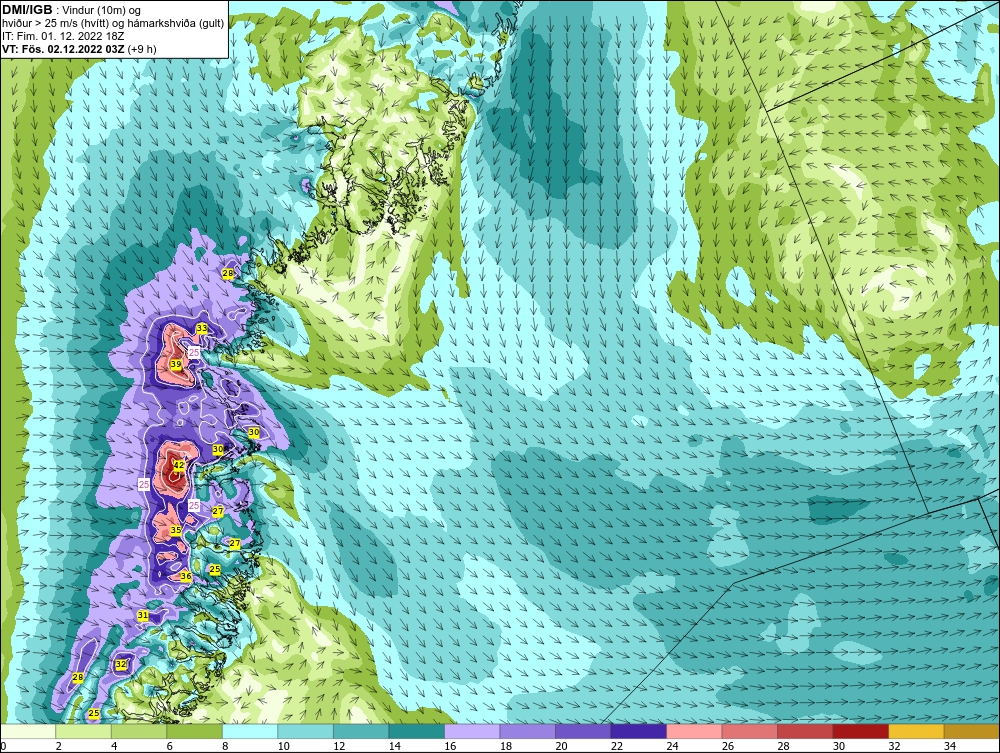
Task: Click the scale value 20 on color bar
Action: pyautogui.click(x=561, y=746)
